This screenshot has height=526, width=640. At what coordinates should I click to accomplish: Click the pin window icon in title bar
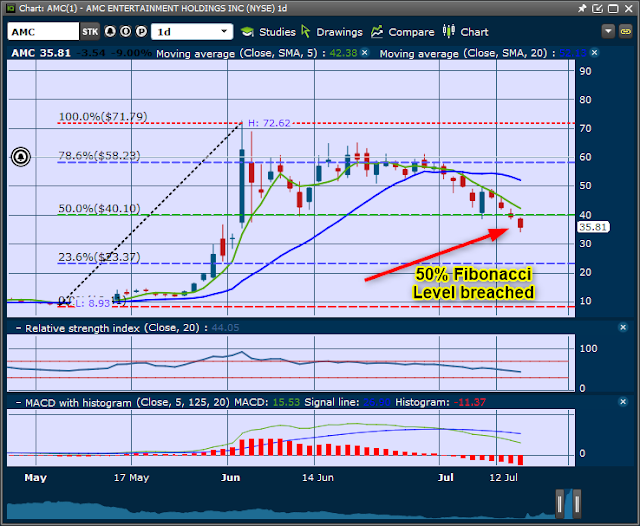click(x=582, y=8)
